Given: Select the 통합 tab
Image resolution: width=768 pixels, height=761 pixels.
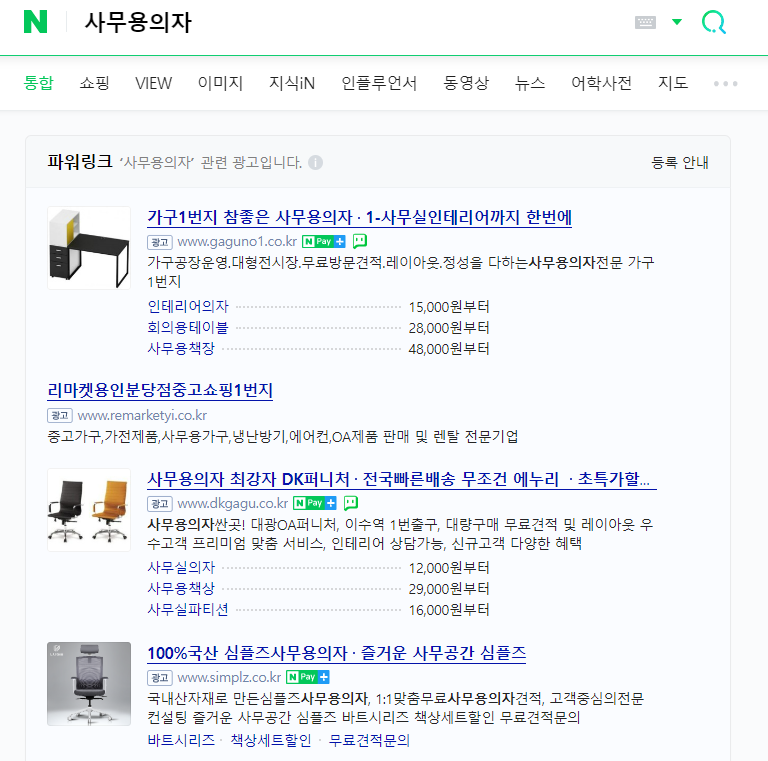Looking at the screenshot, I should pyautogui.click(x=39, y=83).
